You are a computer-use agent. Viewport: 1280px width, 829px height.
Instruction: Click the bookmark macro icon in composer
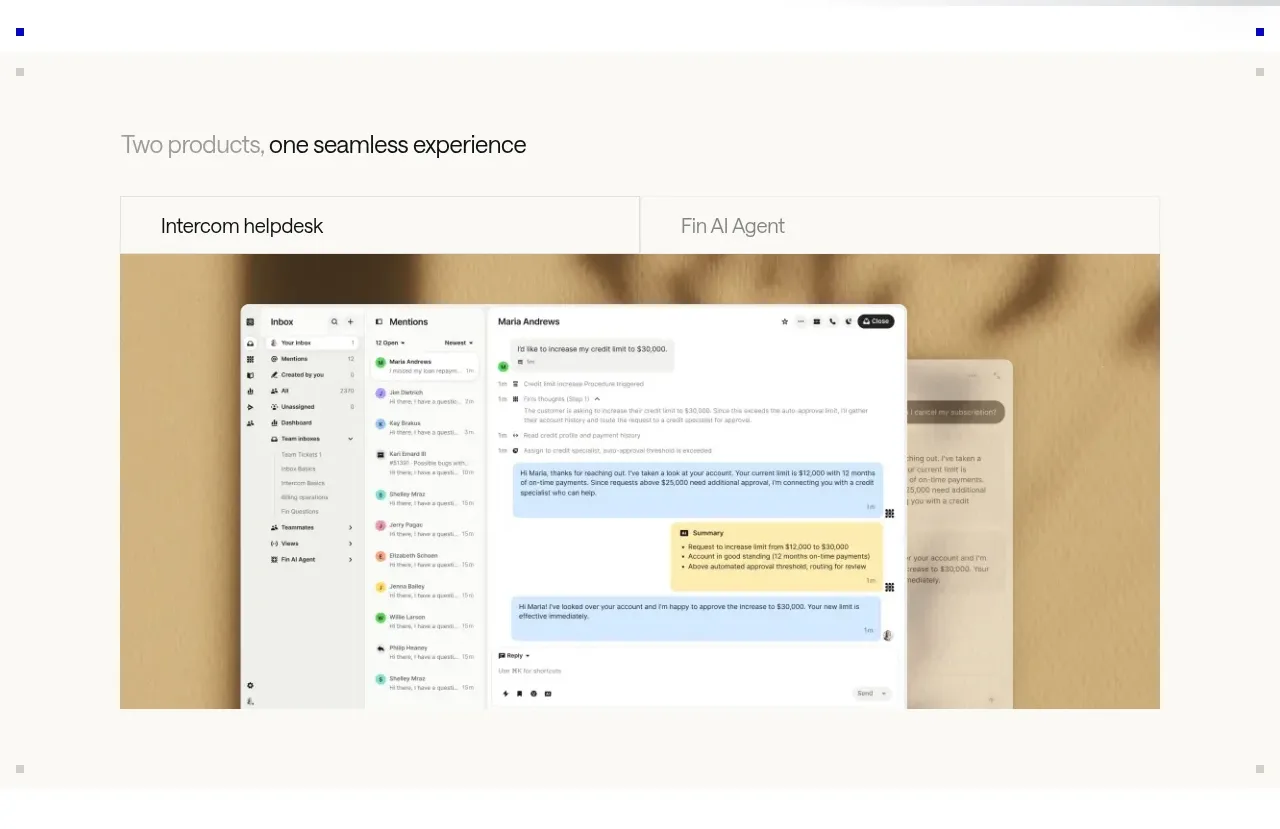point(519,693)
